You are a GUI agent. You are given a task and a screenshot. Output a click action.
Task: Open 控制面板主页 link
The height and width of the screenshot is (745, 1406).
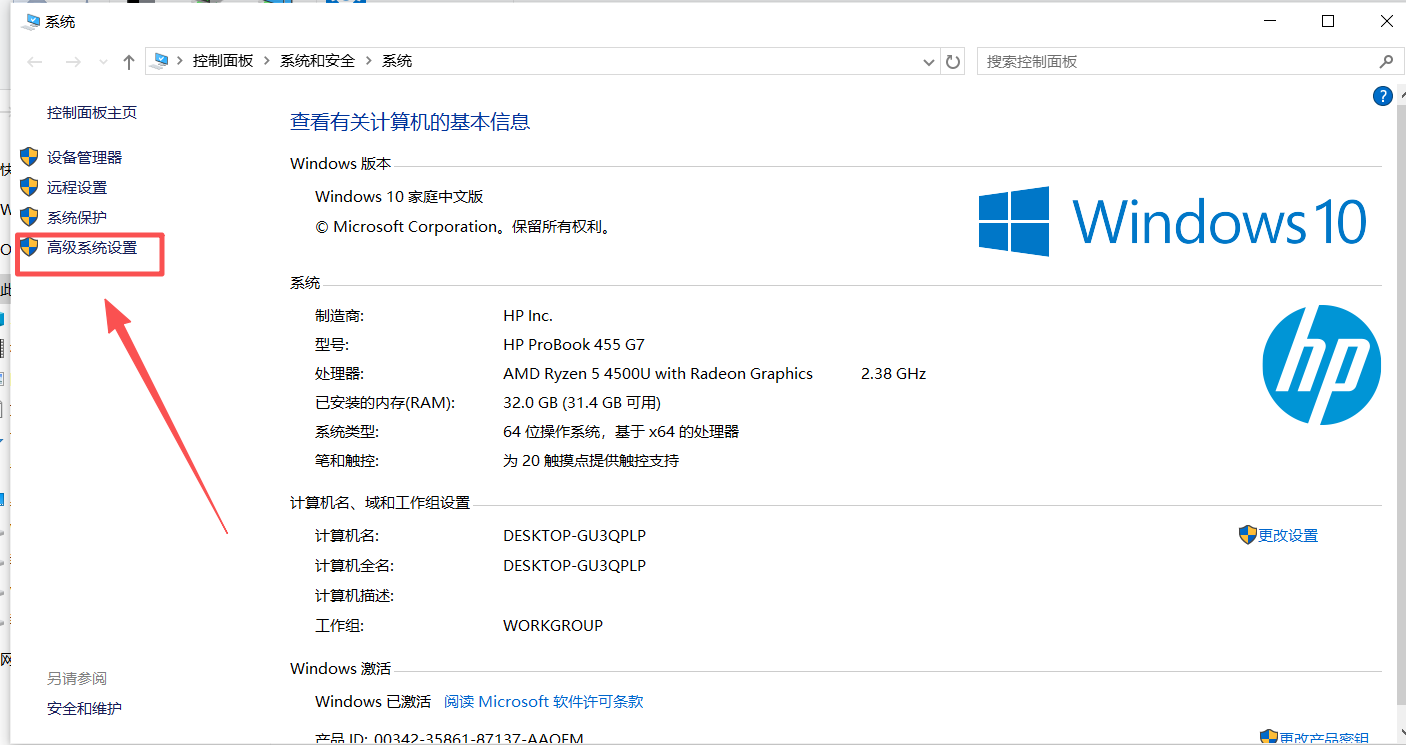(x=92, y=113)
